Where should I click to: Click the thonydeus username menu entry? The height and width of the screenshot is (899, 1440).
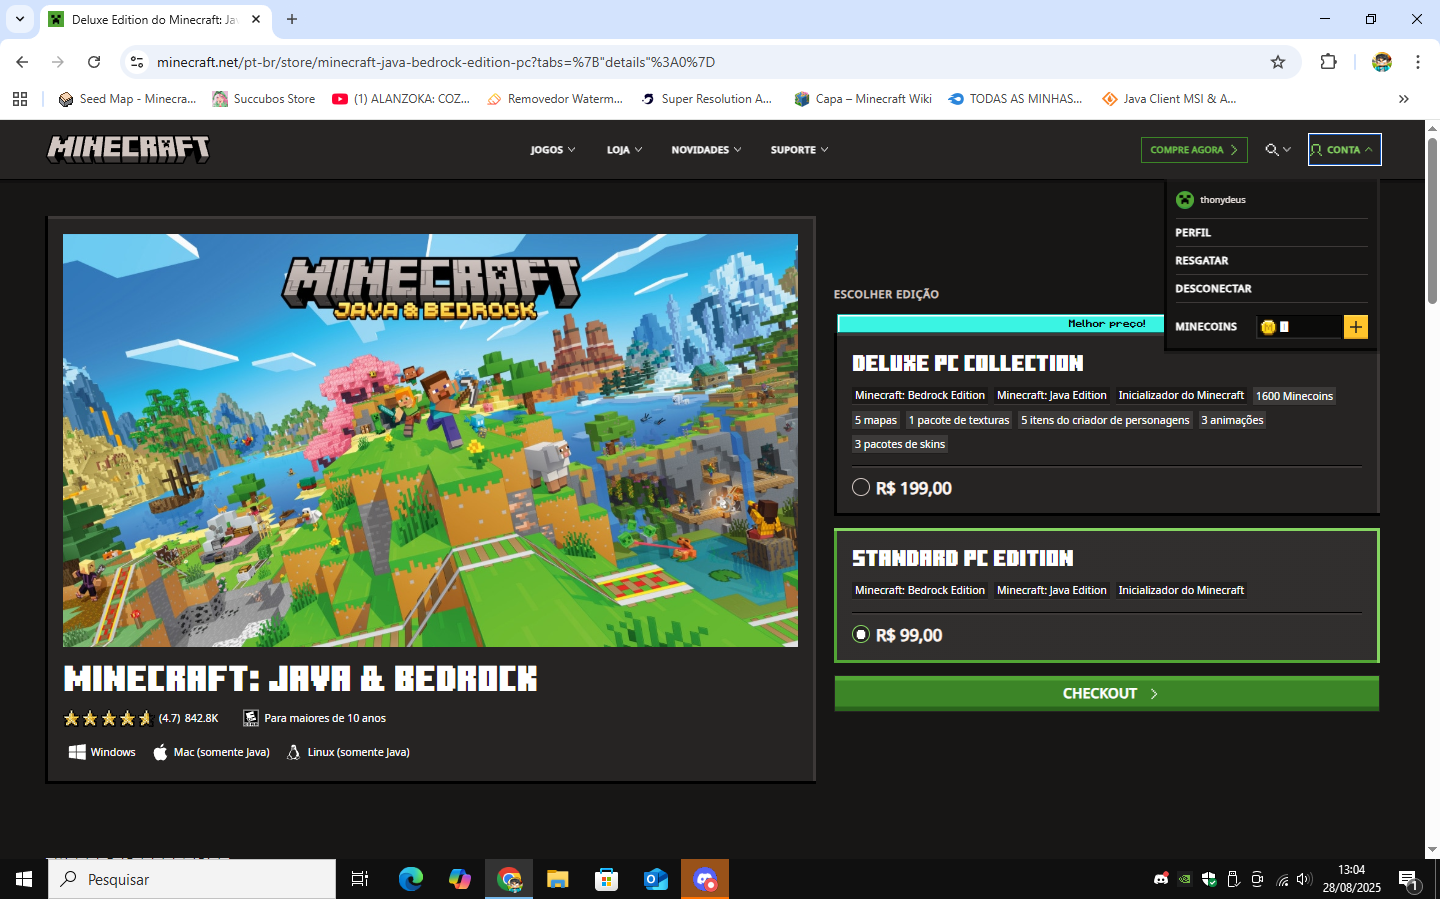tap(1223, 200)
